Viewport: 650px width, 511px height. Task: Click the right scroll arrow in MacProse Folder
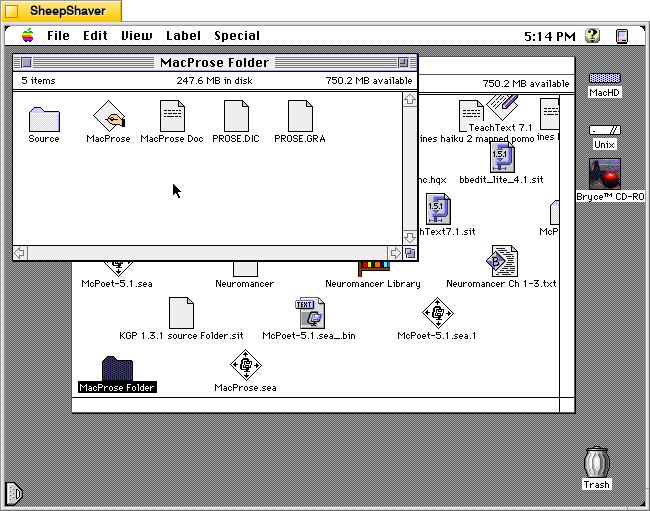click(395, 253)
